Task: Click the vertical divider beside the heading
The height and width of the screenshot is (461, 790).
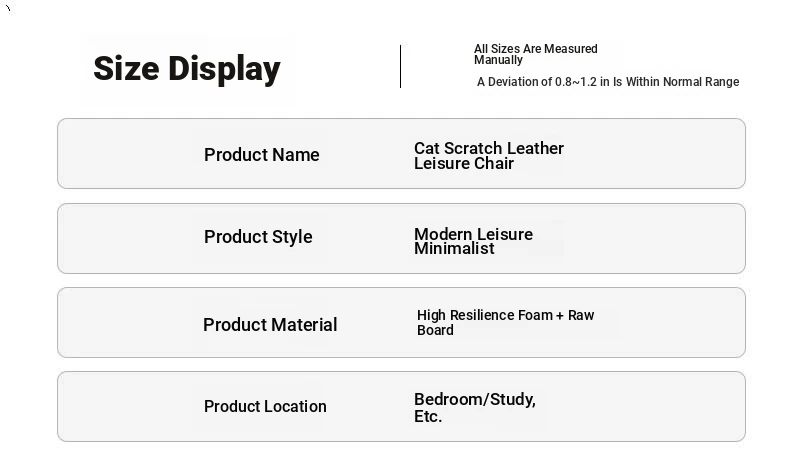Action: pos(400,66)
